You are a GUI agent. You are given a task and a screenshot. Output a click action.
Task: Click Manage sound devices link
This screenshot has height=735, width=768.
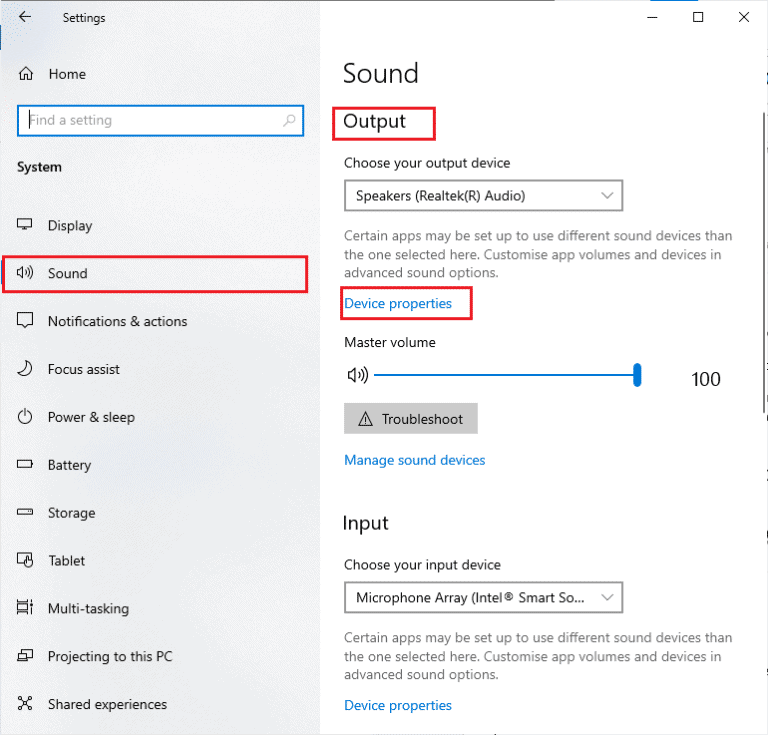414,460
